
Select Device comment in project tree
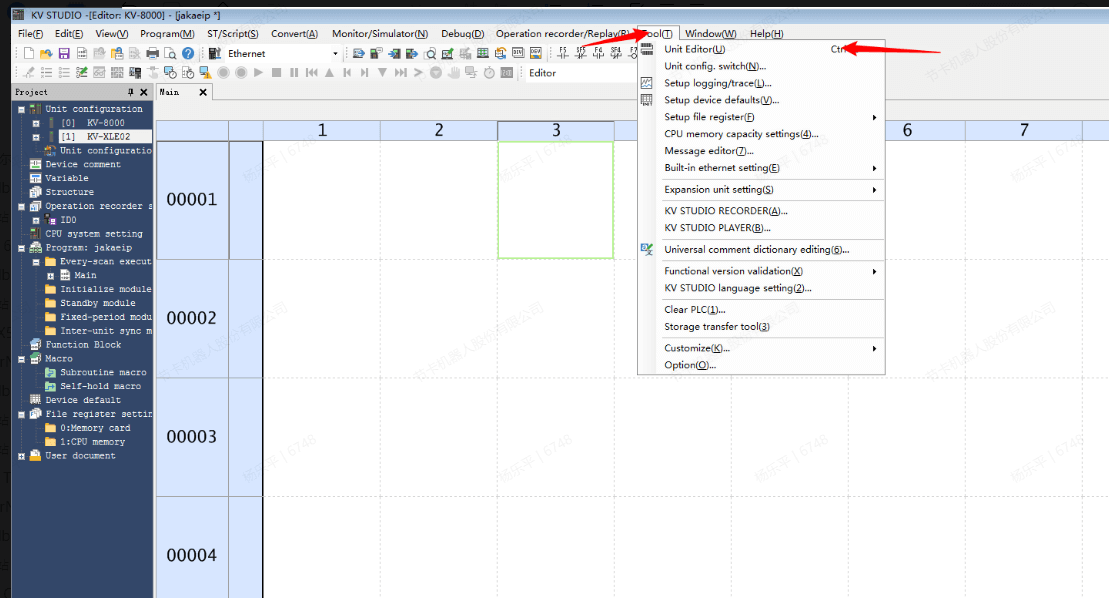point(82,164)
